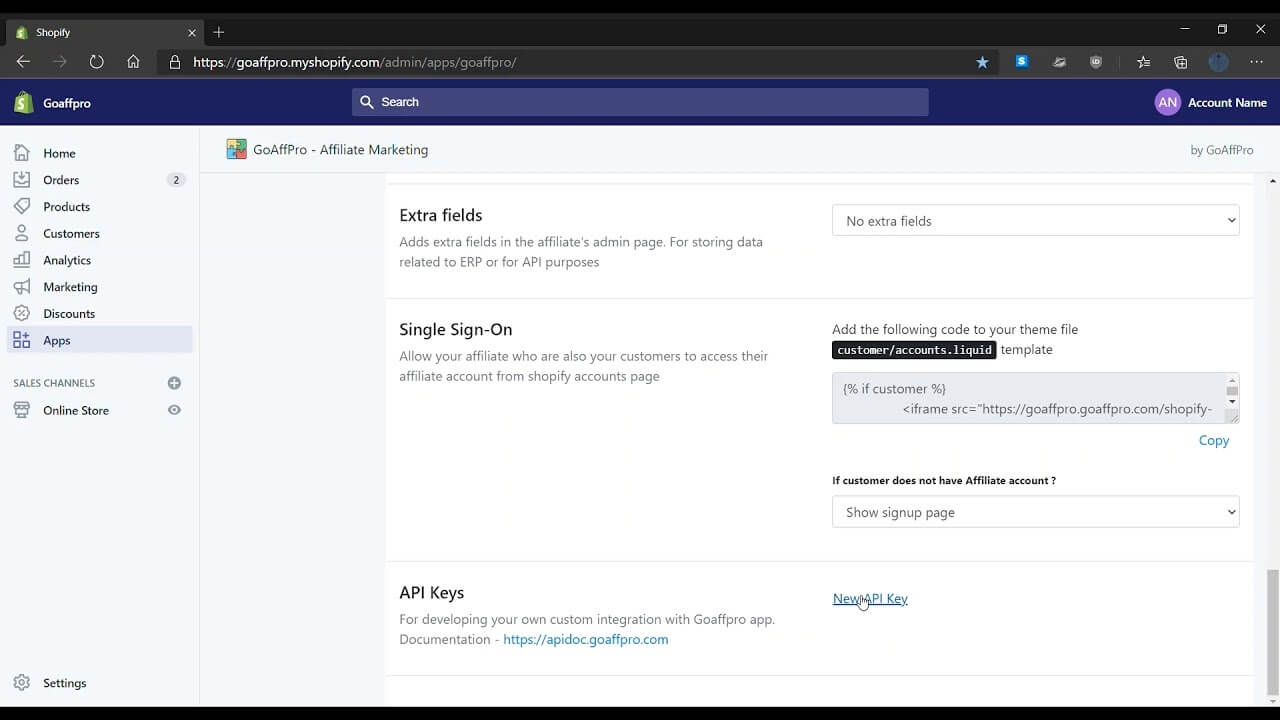Open the apidoc.goaffpro.com documentation link

585,639
